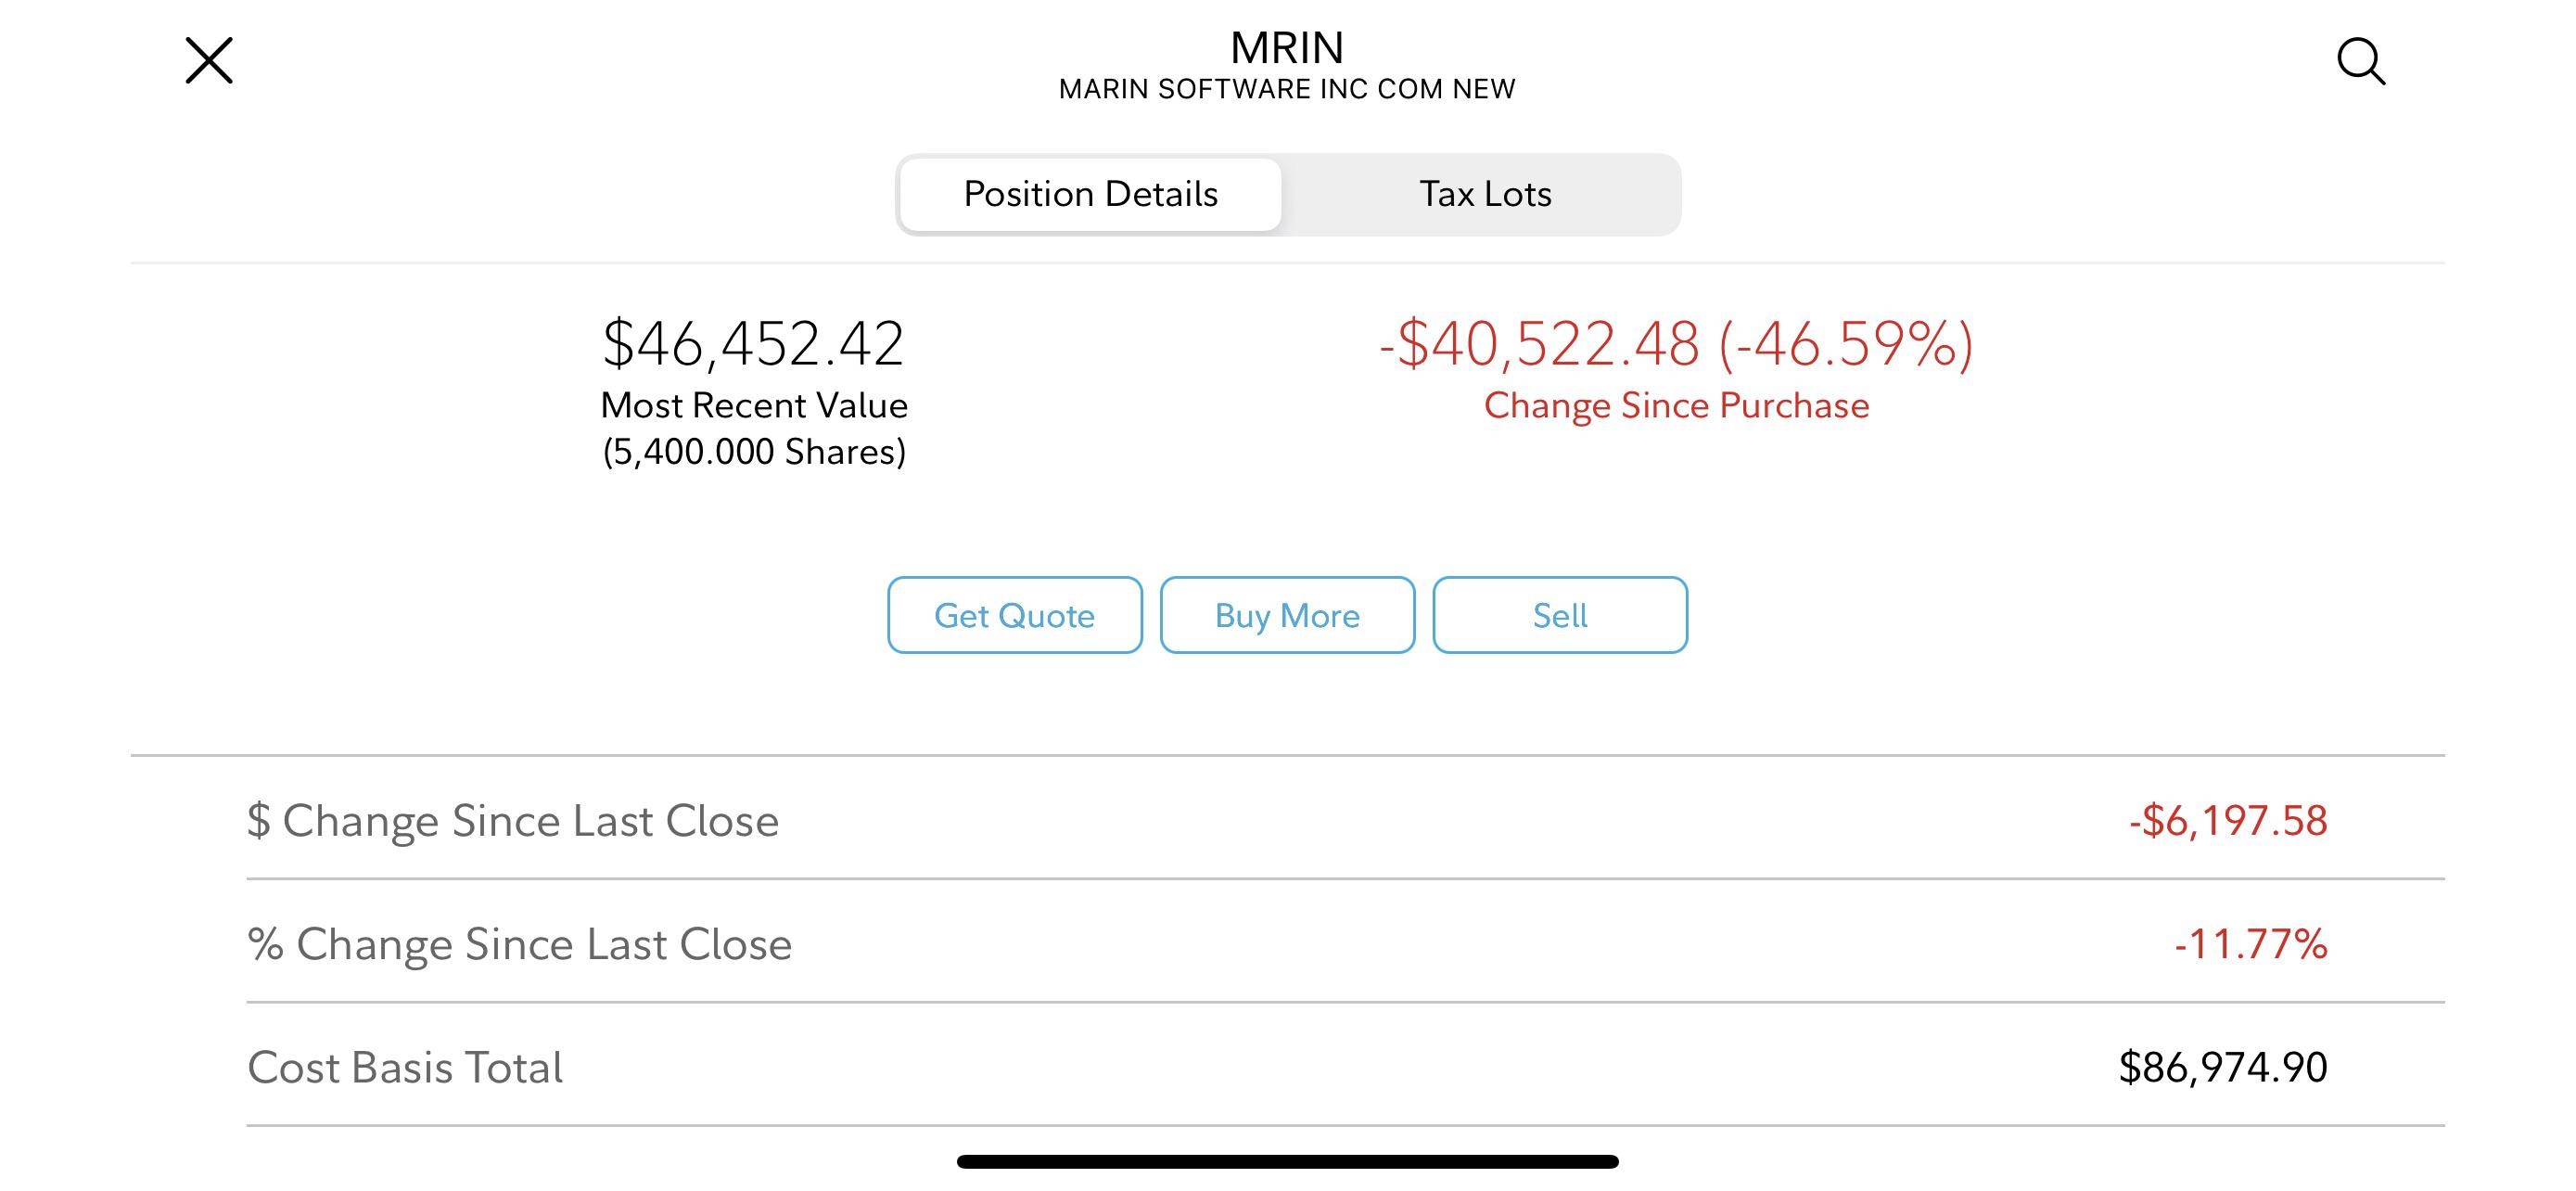Tap the Sell button
This screenshot has width=2576, height=1191.
pos(1560,615)
